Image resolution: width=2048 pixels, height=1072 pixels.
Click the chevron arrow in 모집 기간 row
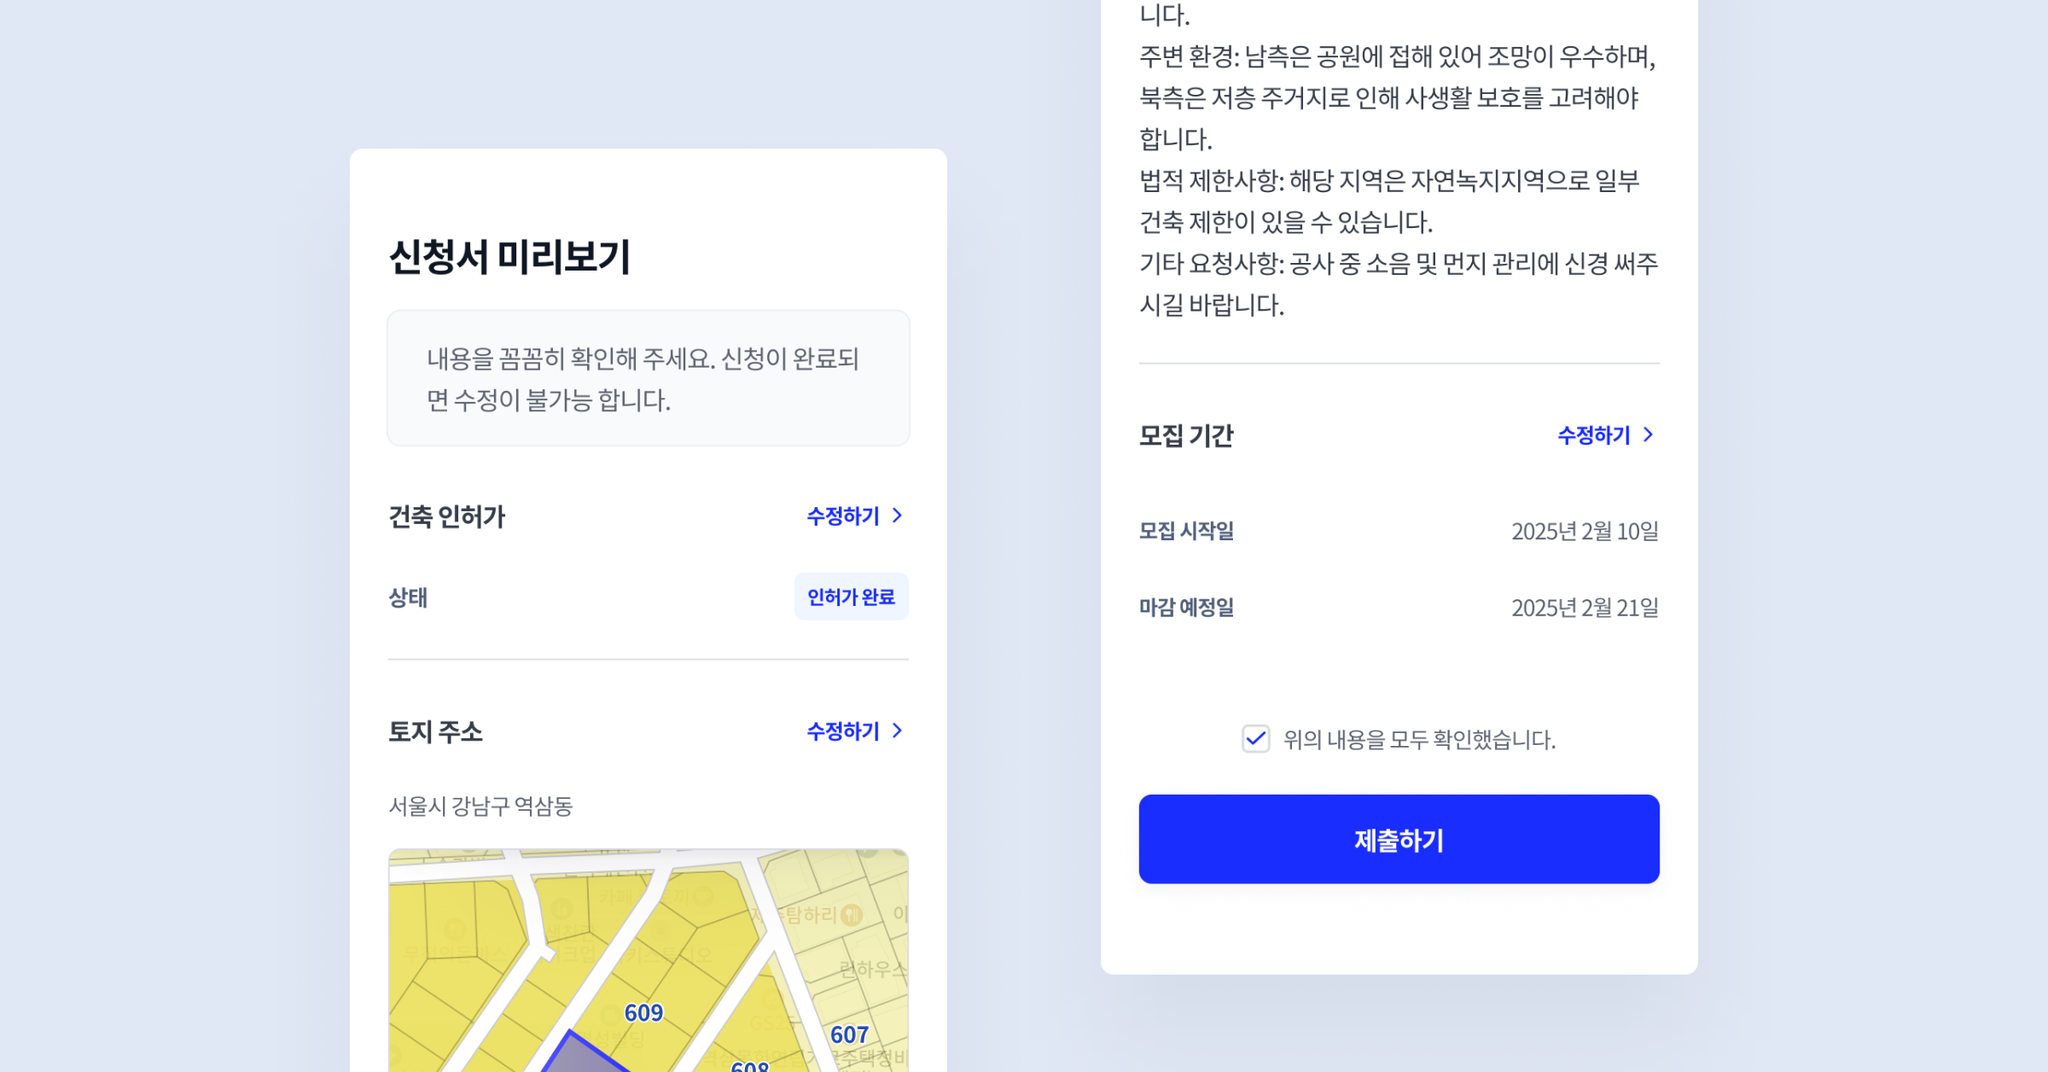(1648, 435)
